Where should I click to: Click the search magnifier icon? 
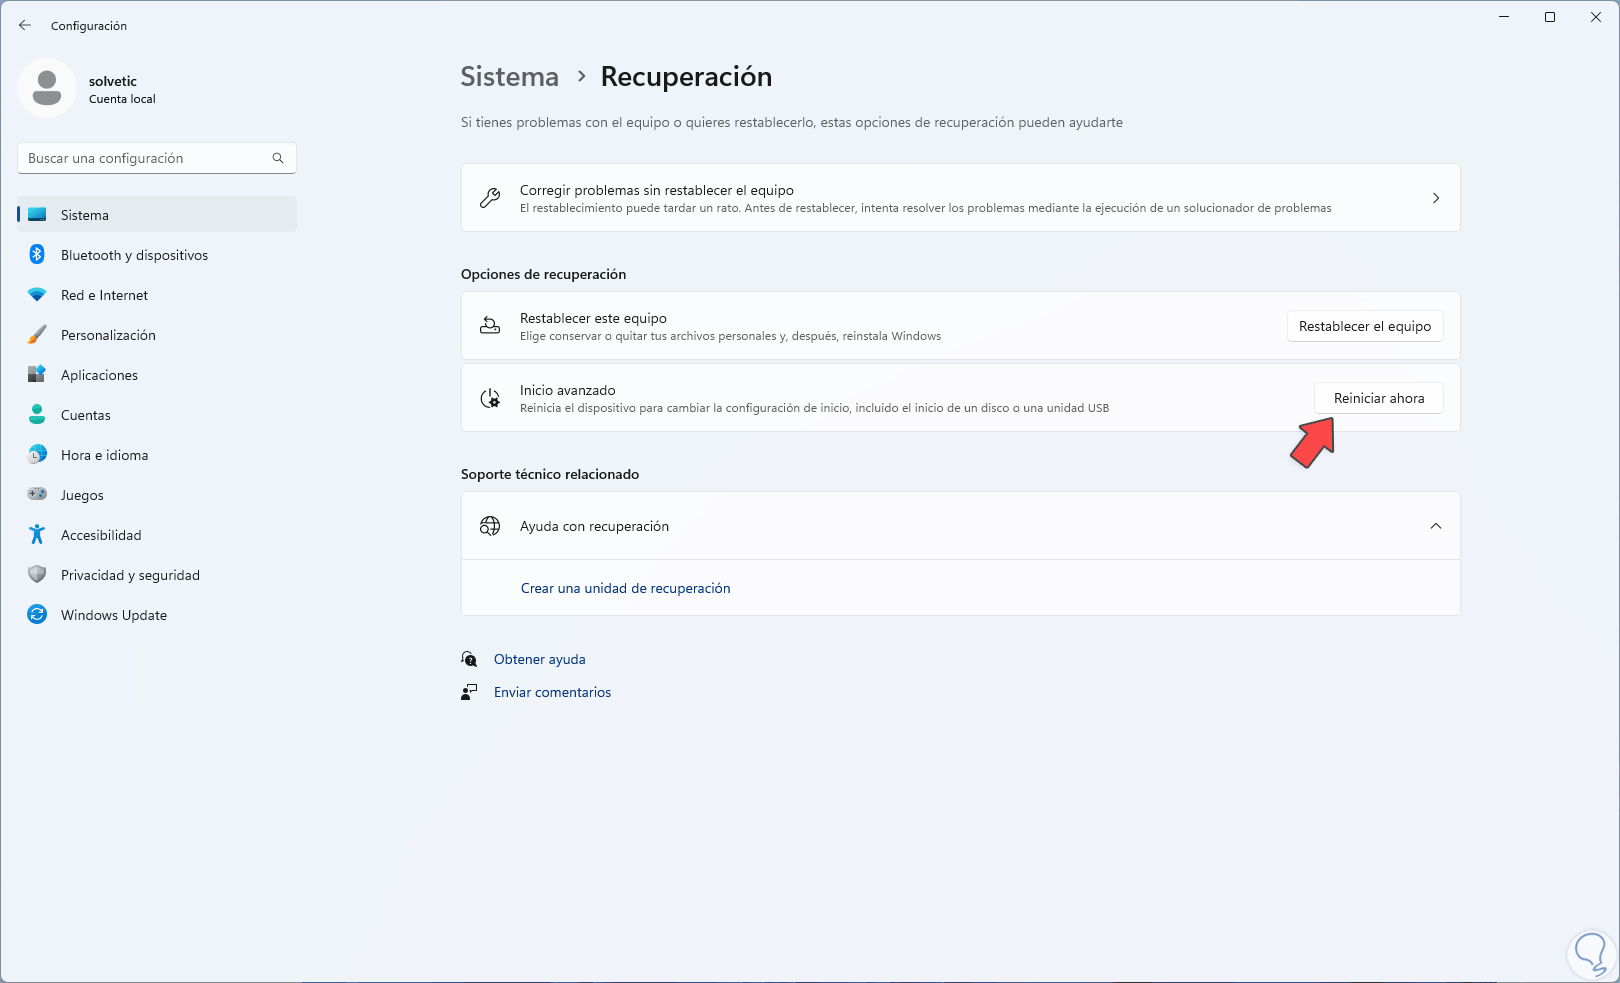[x=278, y=158]
